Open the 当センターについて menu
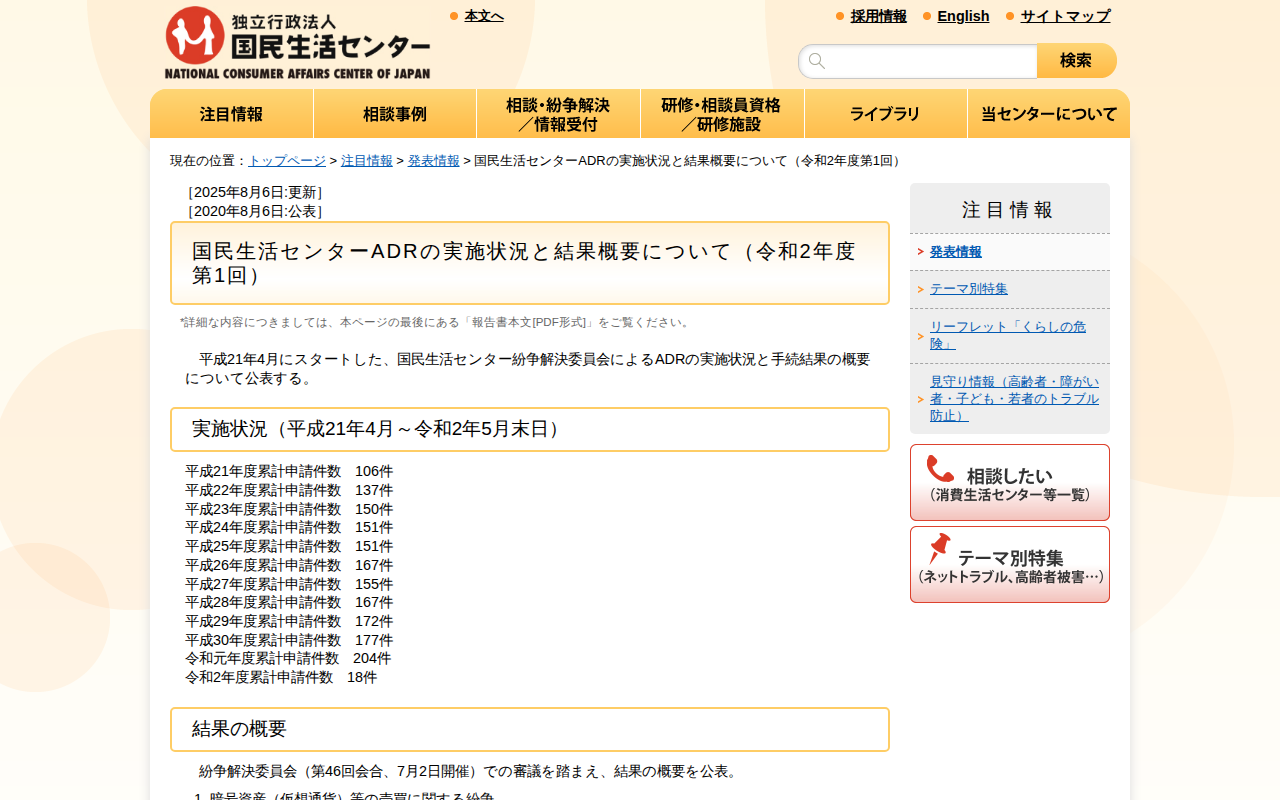The width and height of the screenshot is (1280, 800). [1048, 113]
